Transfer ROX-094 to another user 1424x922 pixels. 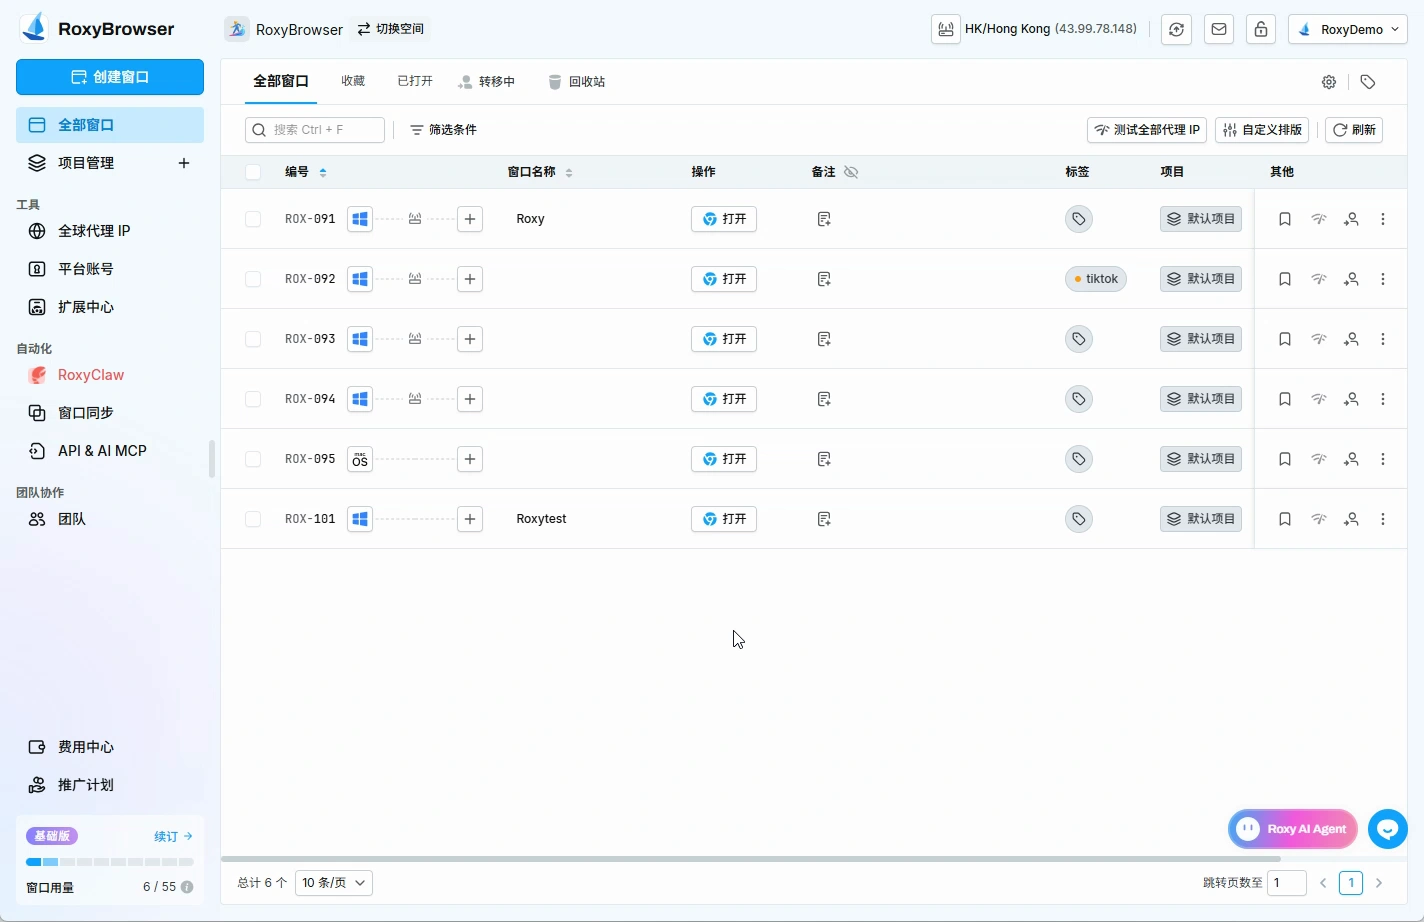click(x=1351, y=399)
